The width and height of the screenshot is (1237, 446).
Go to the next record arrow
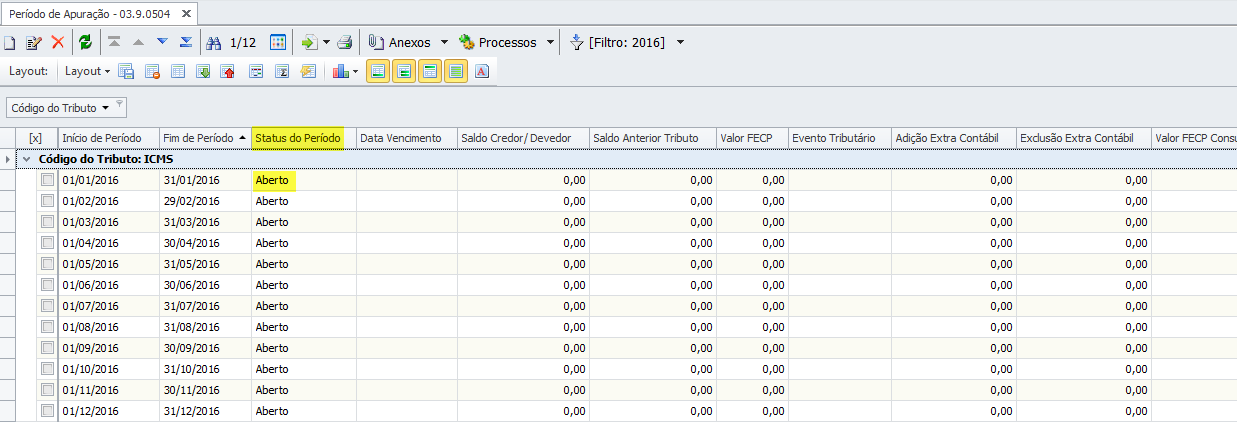[x=162, y=43]
